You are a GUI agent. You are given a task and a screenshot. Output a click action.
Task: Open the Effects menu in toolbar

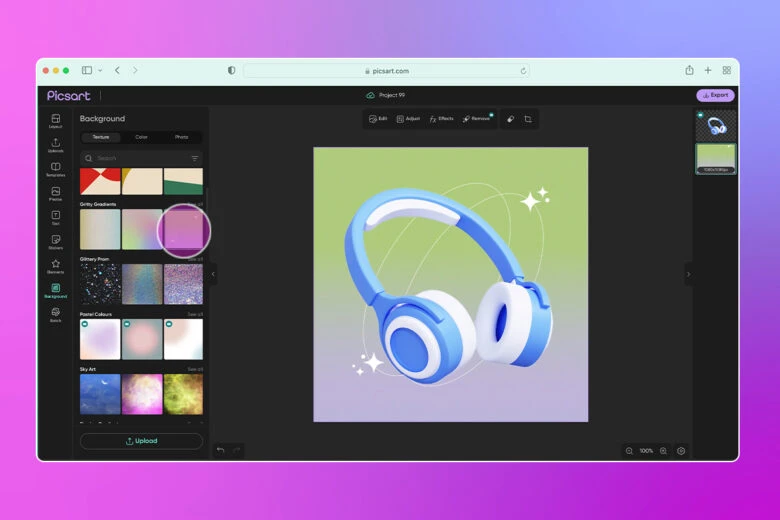coord(441,119)
